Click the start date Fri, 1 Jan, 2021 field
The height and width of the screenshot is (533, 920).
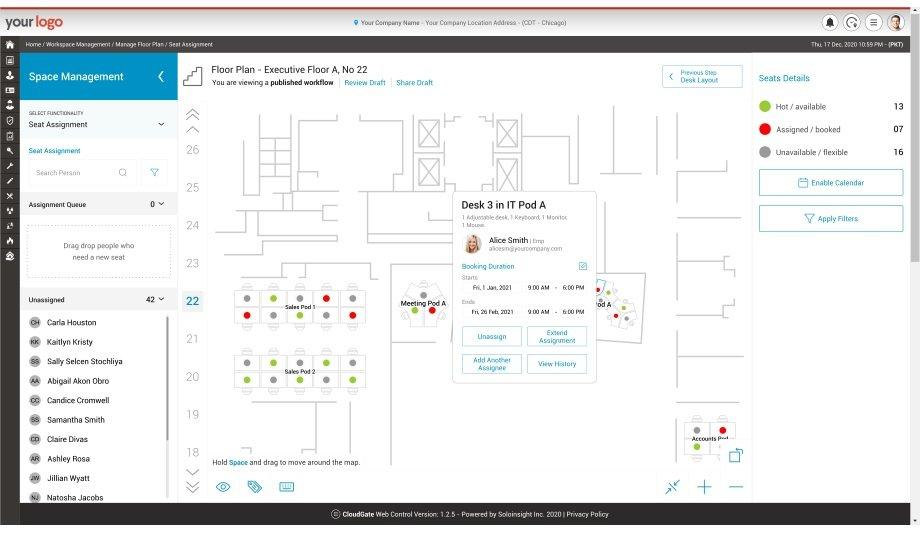(492, 288)
